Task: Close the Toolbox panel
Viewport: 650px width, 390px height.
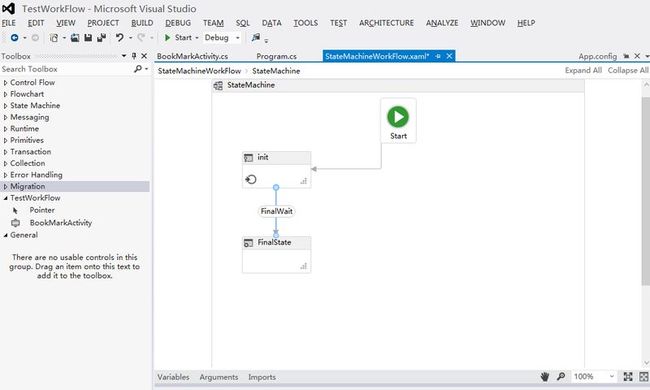Action: [x=144, y=56]
